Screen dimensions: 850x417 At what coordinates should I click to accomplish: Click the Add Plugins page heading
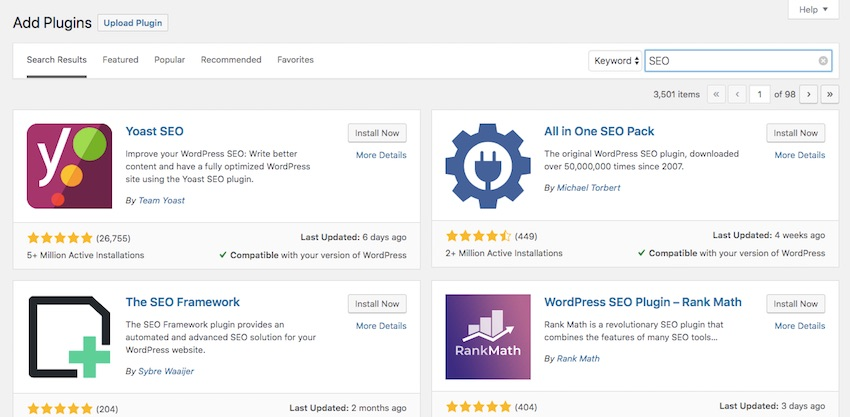[52, 23]
